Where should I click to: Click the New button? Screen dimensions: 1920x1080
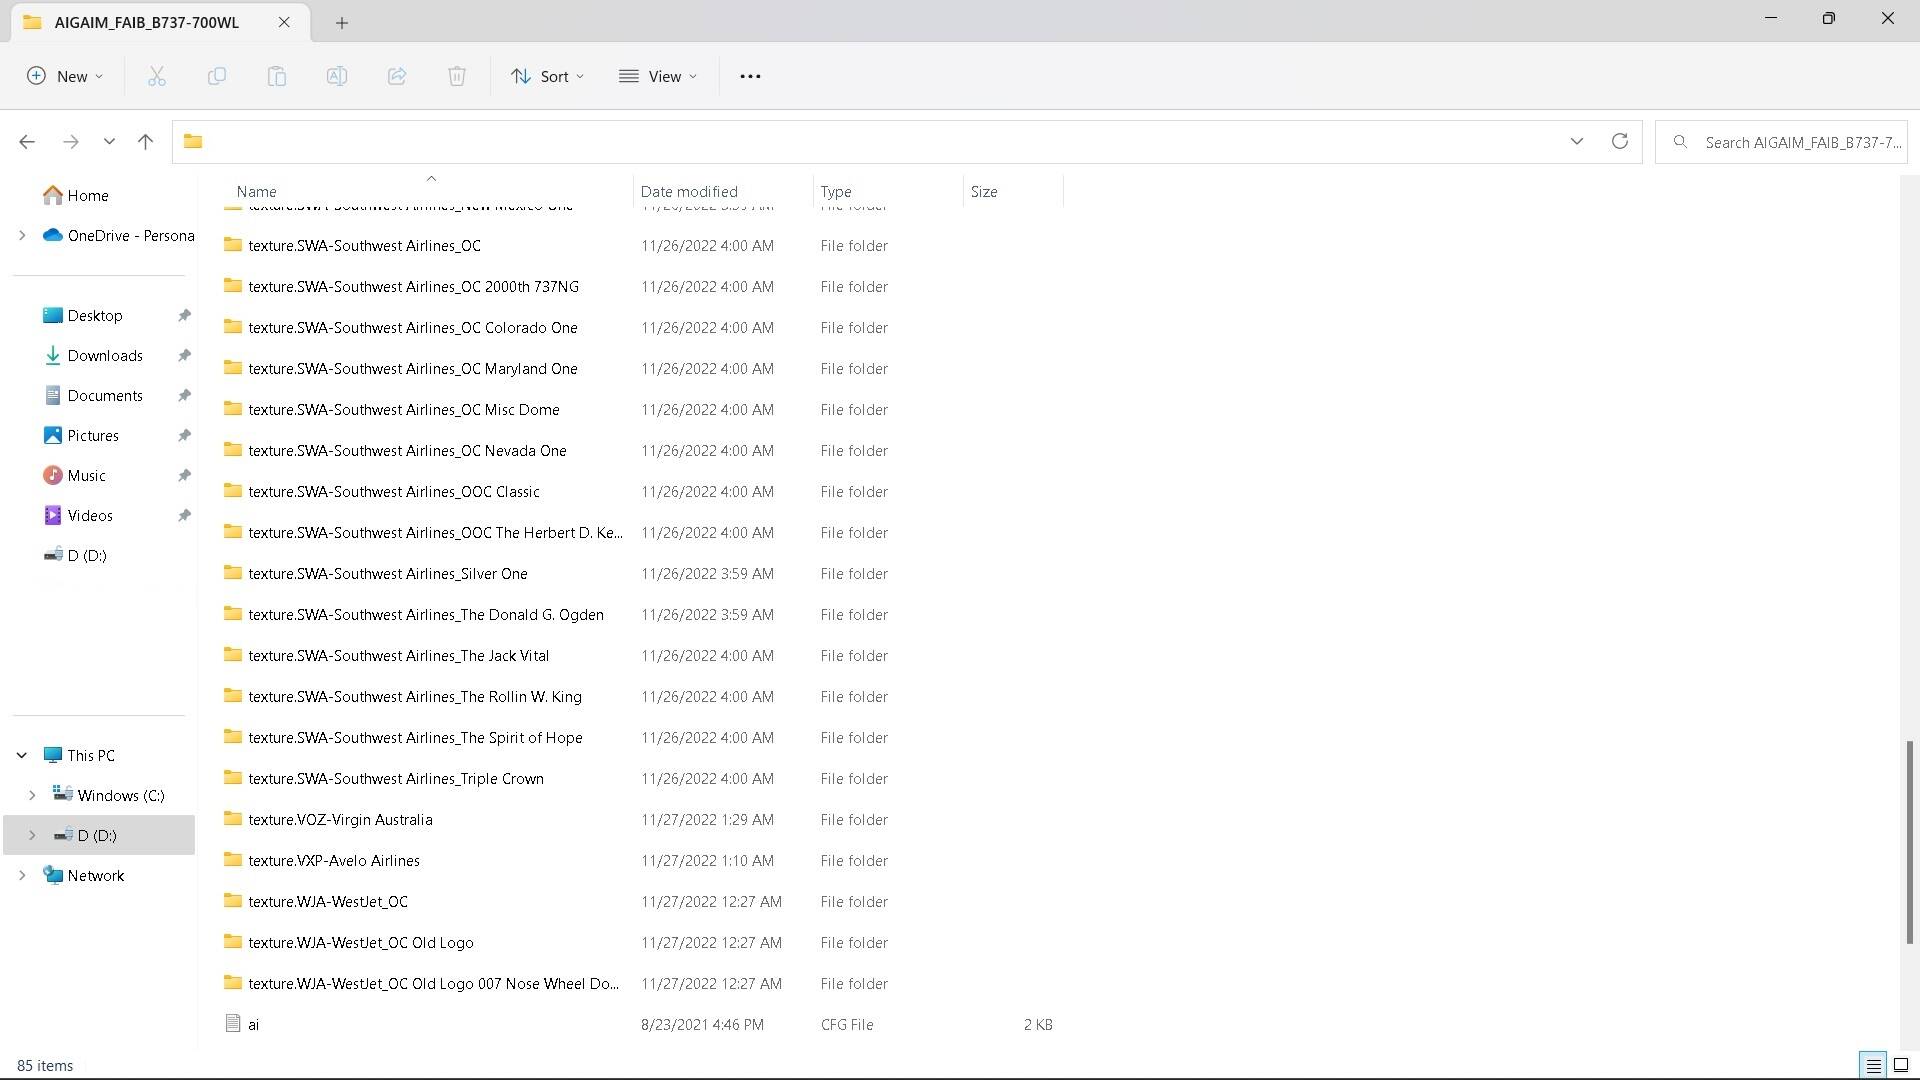coord(65,76)
